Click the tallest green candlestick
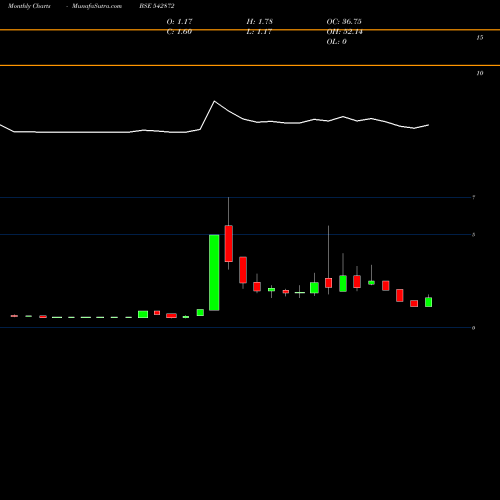This screenshot has width=500, height=500. tap(214, 273)
